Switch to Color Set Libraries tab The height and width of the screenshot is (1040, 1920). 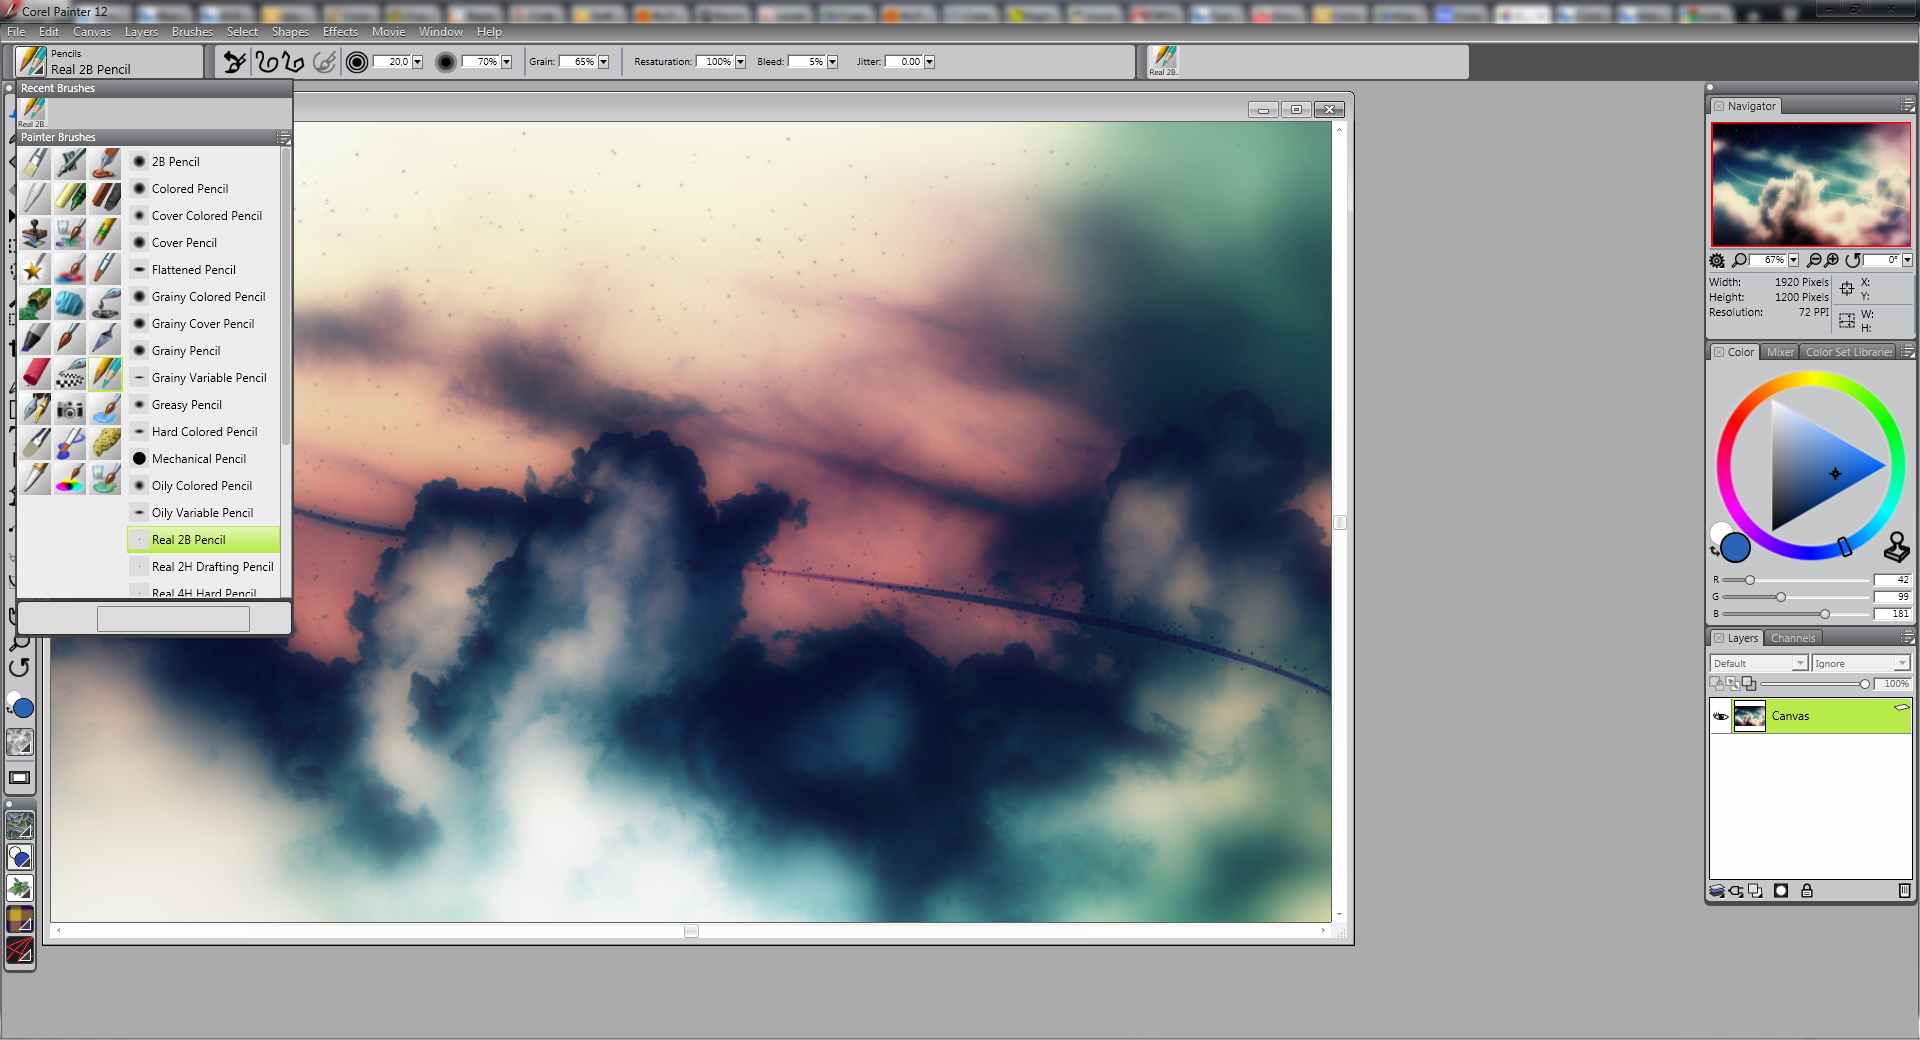click(x=1848, y=352)
